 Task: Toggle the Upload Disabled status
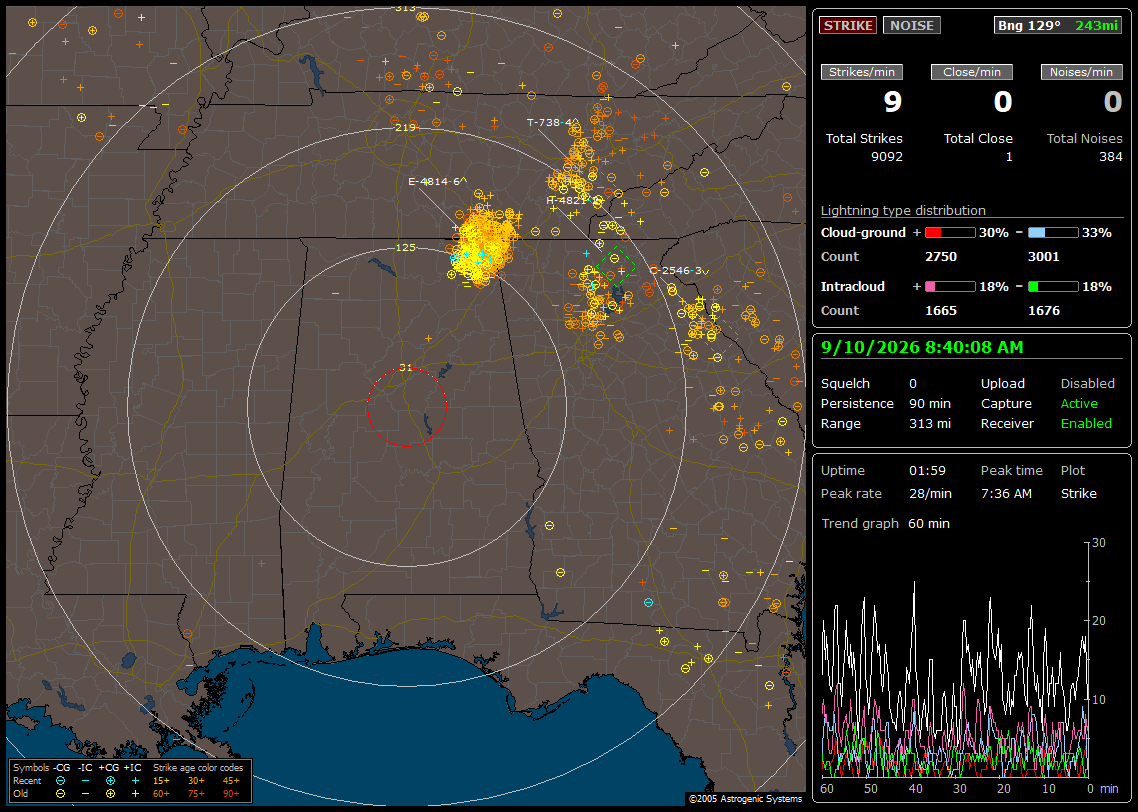[1087, 384]
